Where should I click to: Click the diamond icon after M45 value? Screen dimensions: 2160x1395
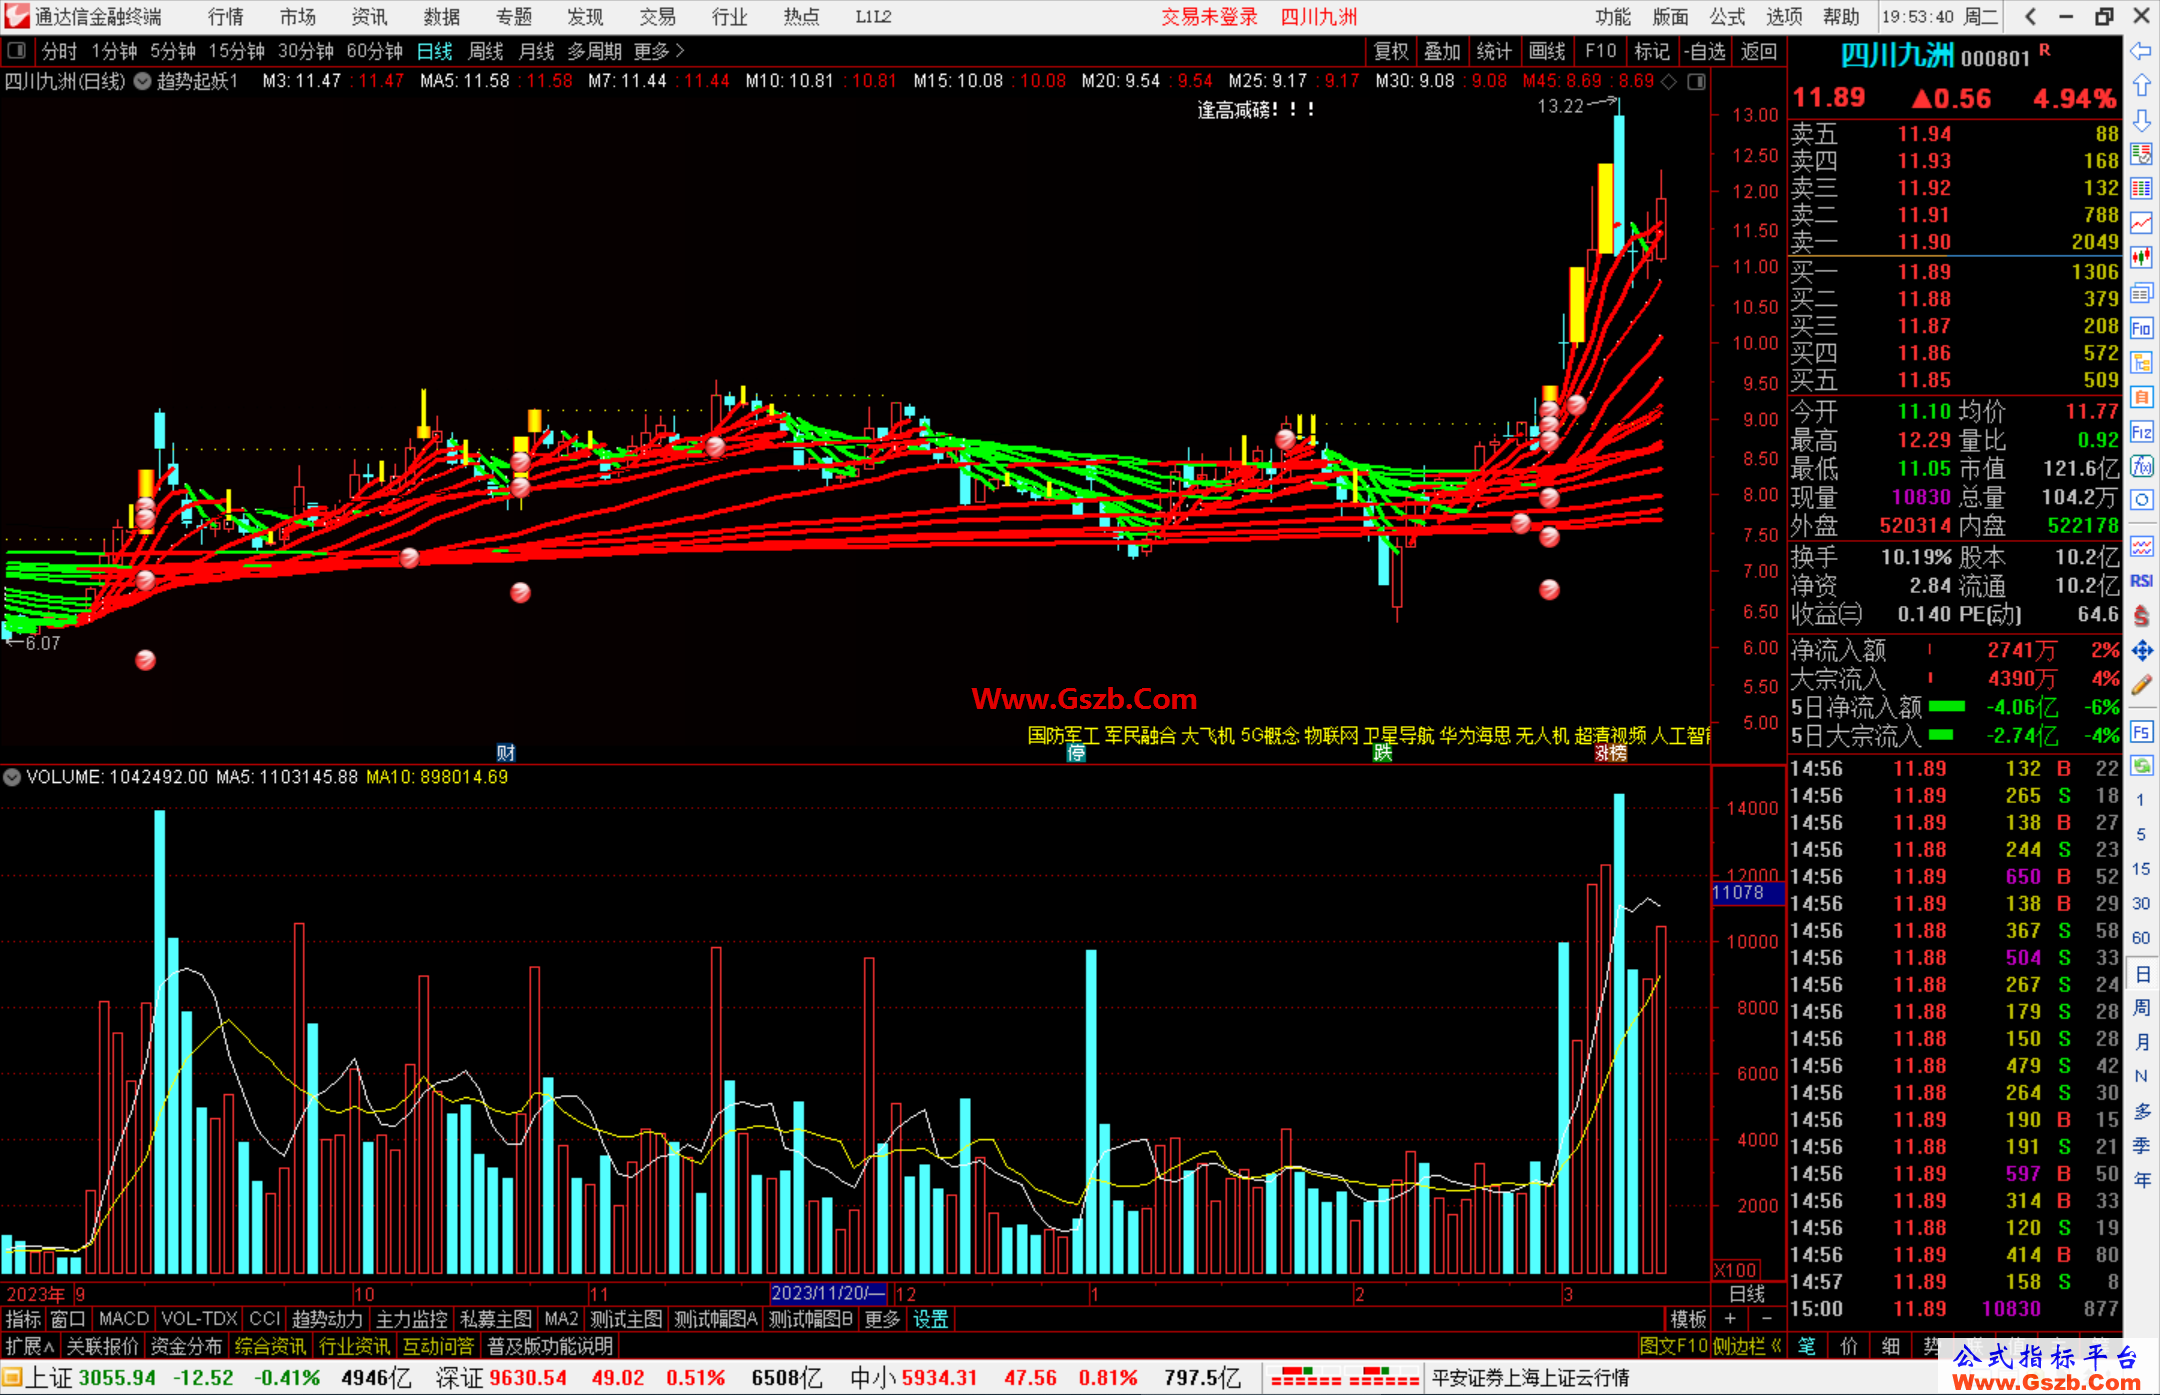point(1669,82)
